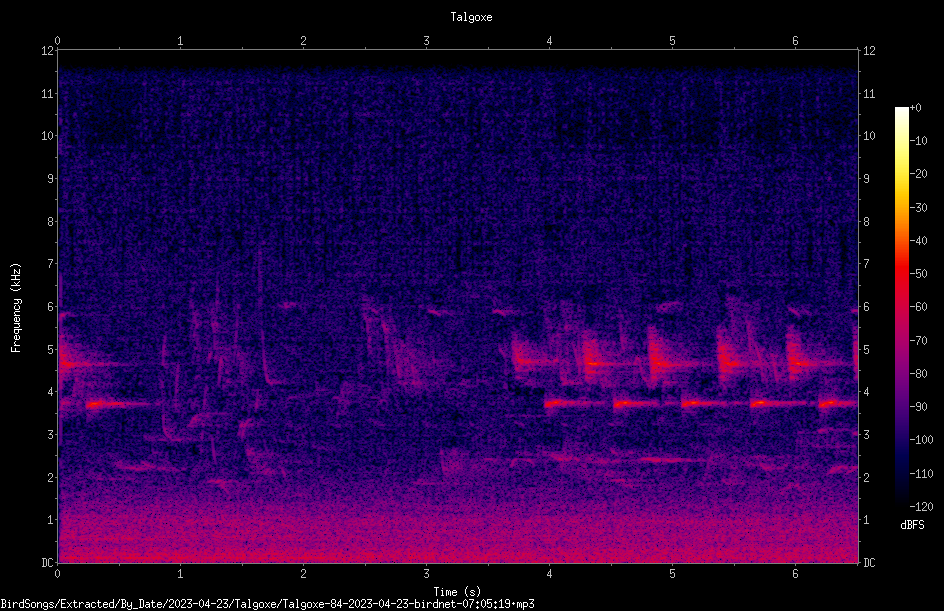Click the -90 label on dBFS colorbar
This screenshot has height=611, width=944.
click(919, 407)
